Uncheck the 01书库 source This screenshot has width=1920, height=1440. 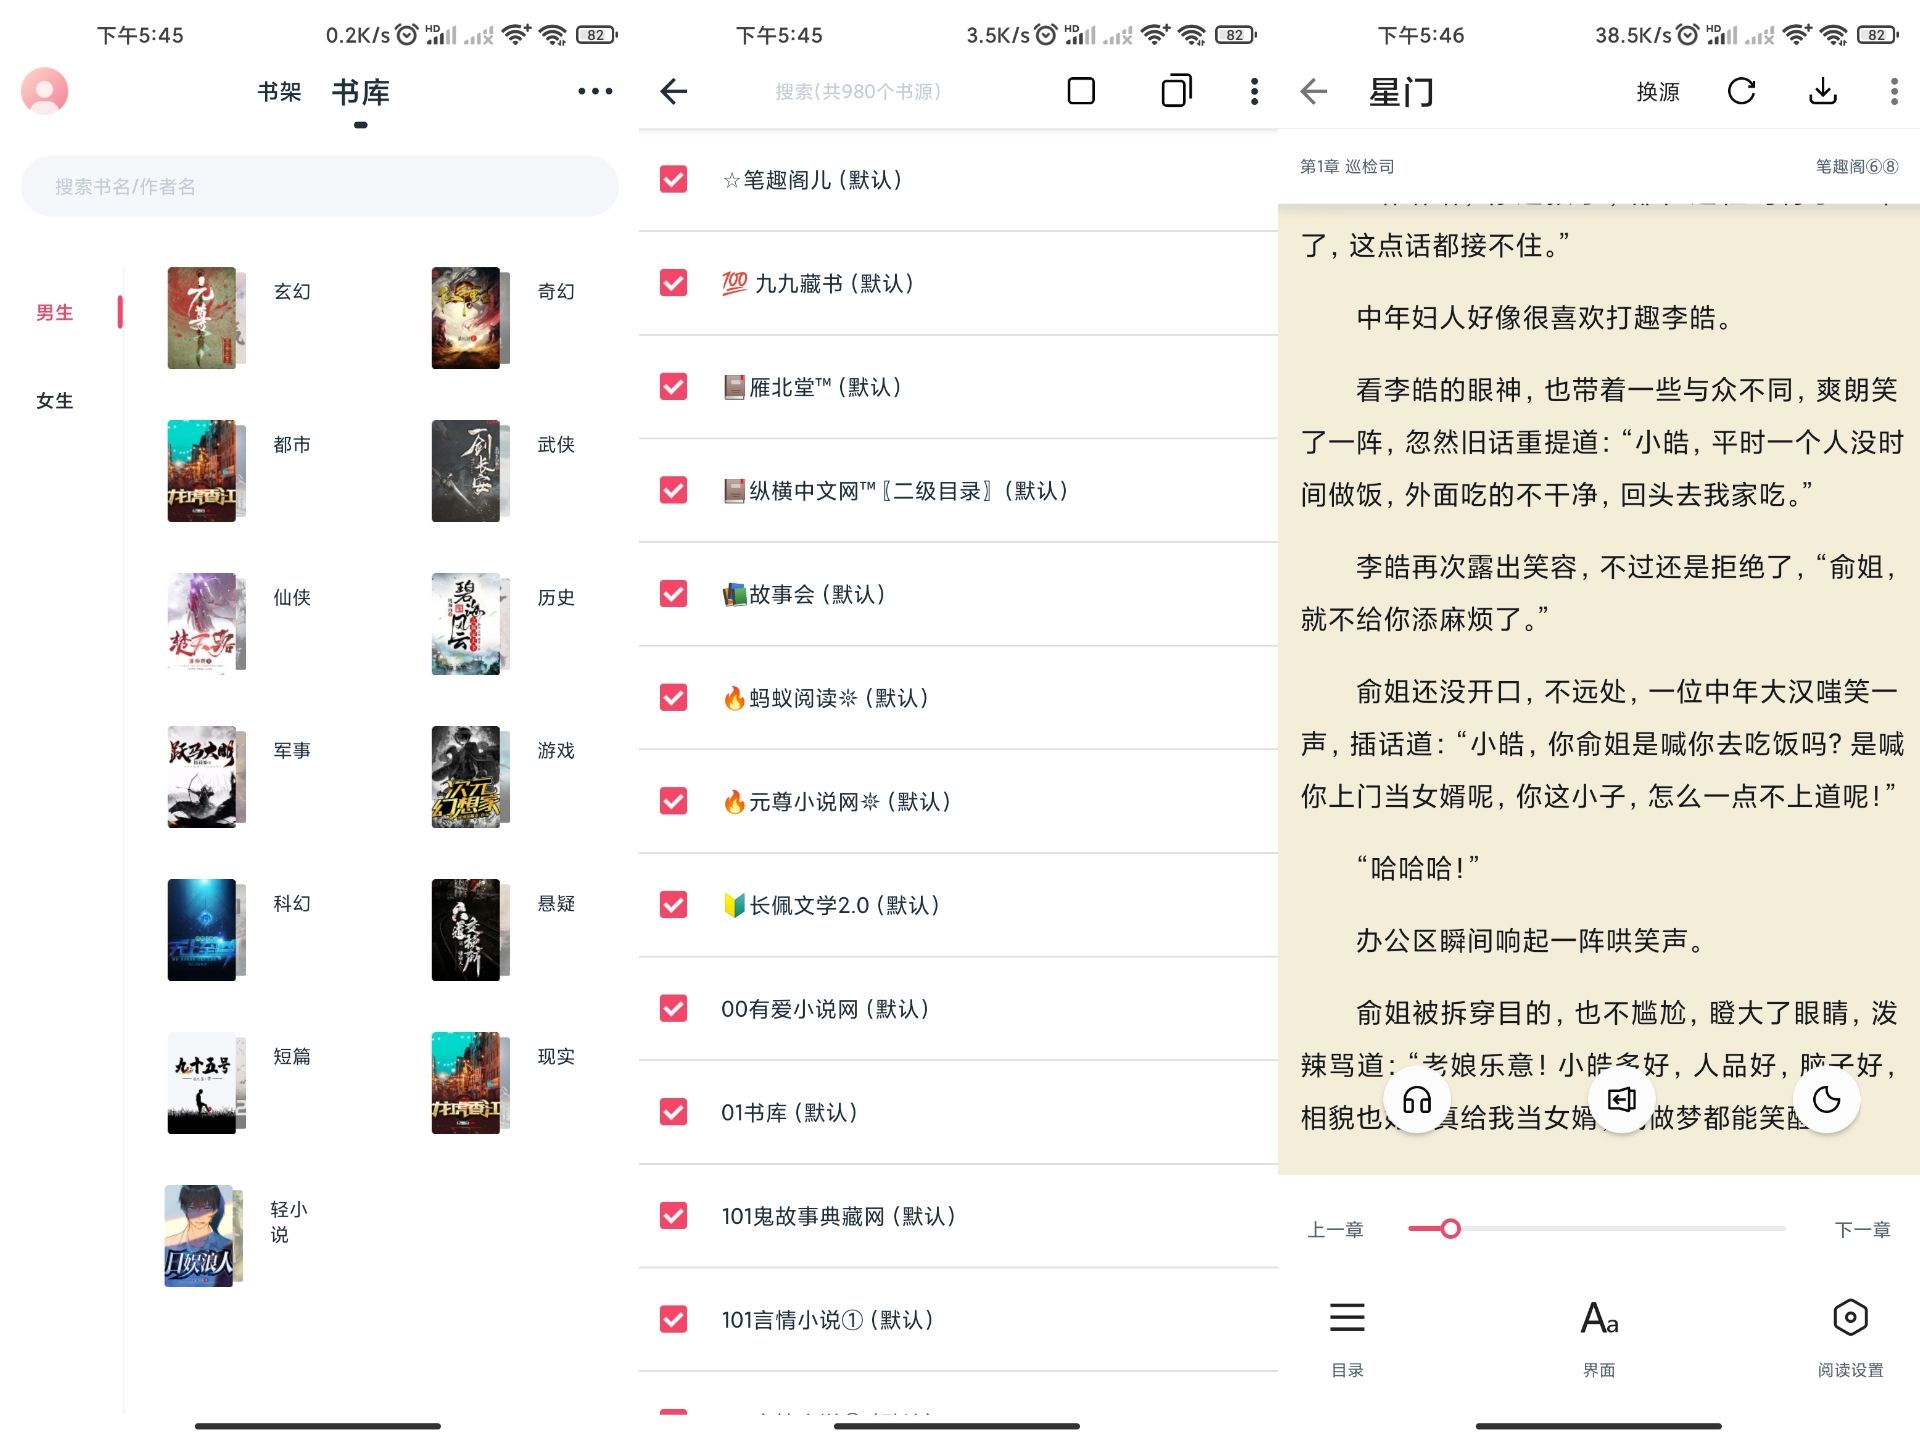[673, 1112]
